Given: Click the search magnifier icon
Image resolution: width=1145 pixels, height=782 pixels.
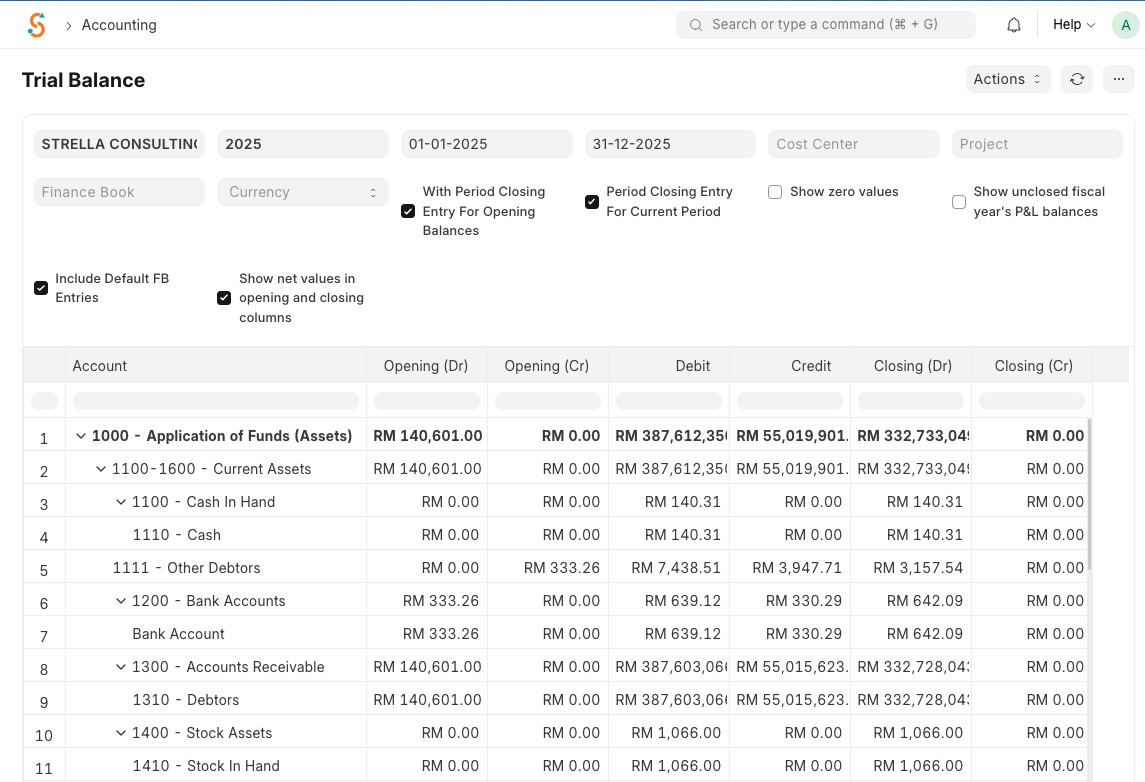Looking at the screenshot, I should click(695, 25).
